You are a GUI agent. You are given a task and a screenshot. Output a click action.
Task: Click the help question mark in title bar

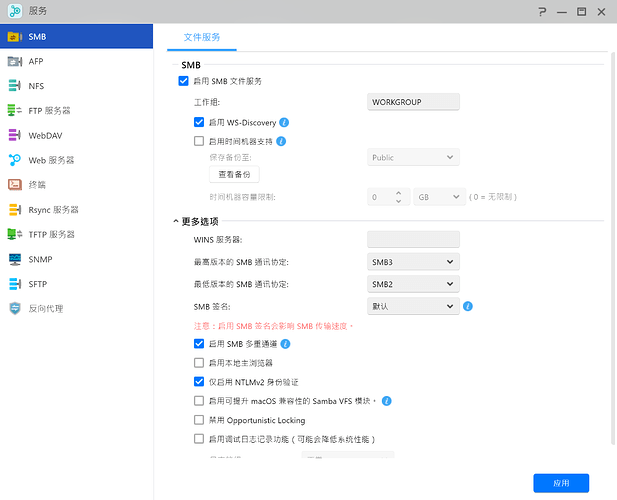point(542,11)
